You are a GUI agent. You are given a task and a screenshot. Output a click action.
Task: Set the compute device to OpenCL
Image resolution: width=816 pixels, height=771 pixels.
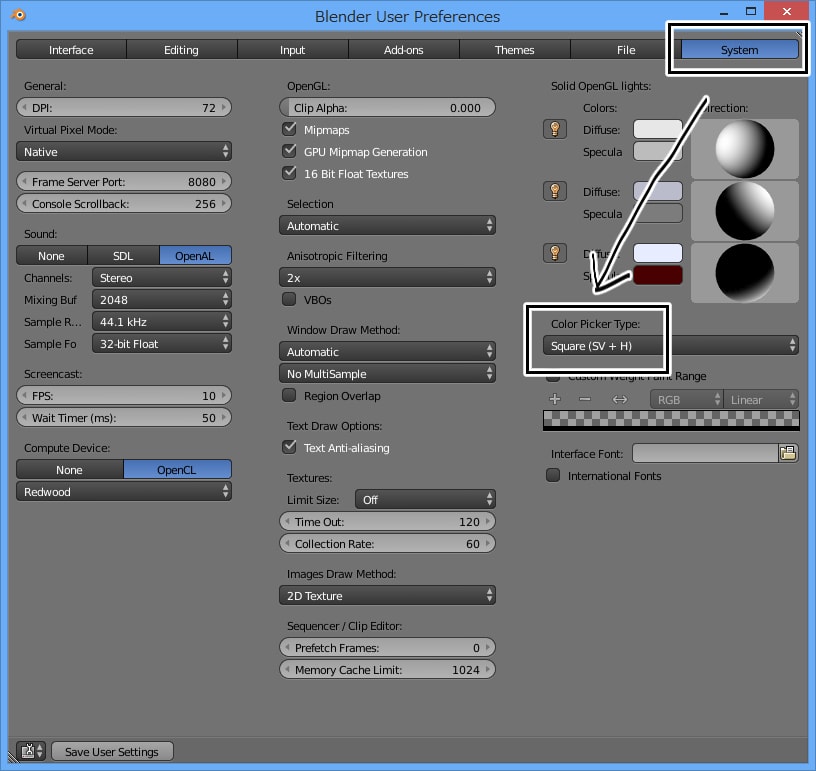[177, 469]
